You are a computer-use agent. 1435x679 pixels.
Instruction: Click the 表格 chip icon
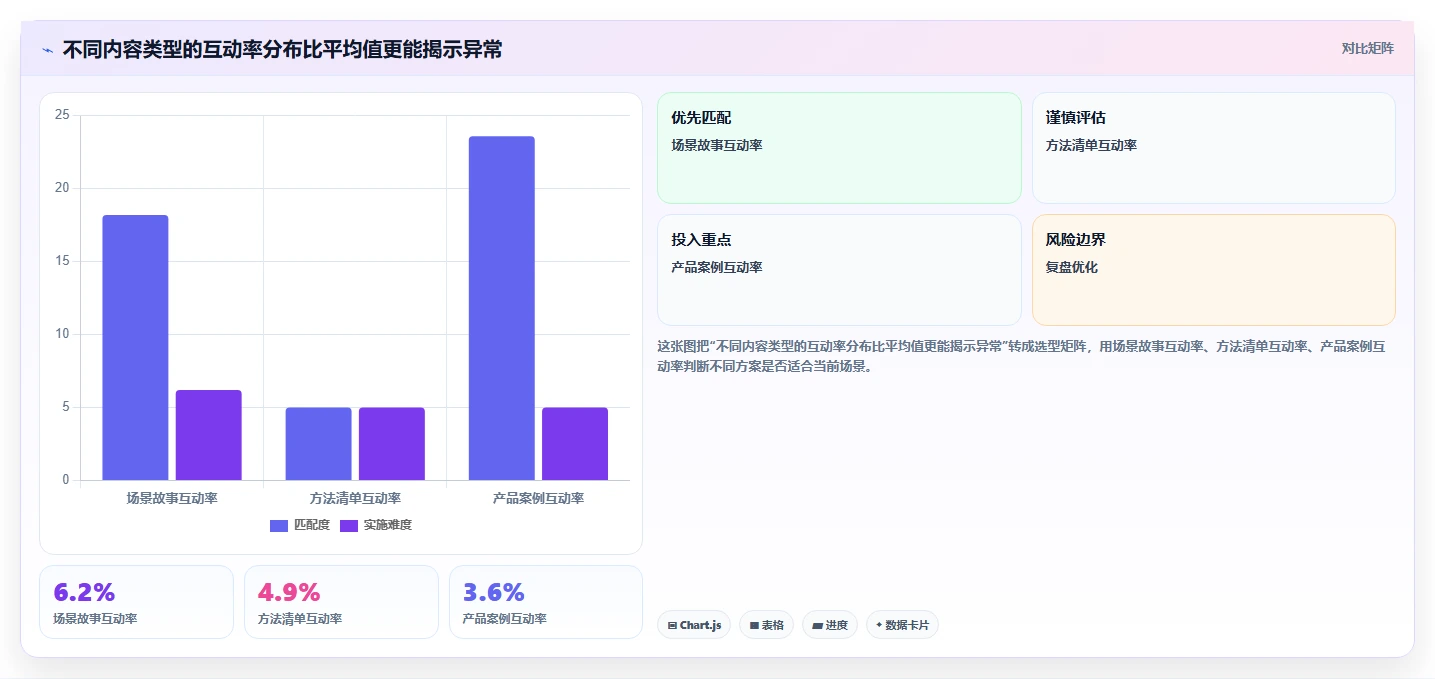[754, 626]
